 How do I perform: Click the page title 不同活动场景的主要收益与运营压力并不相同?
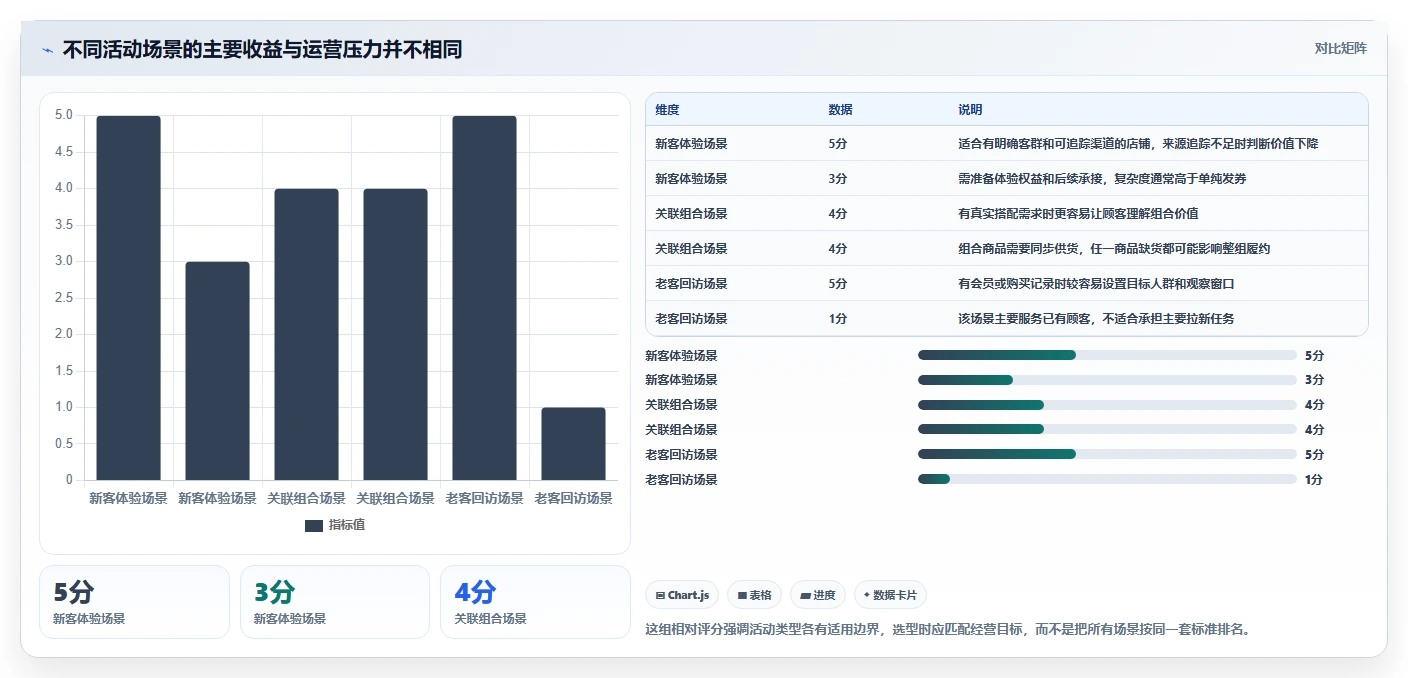262,49
